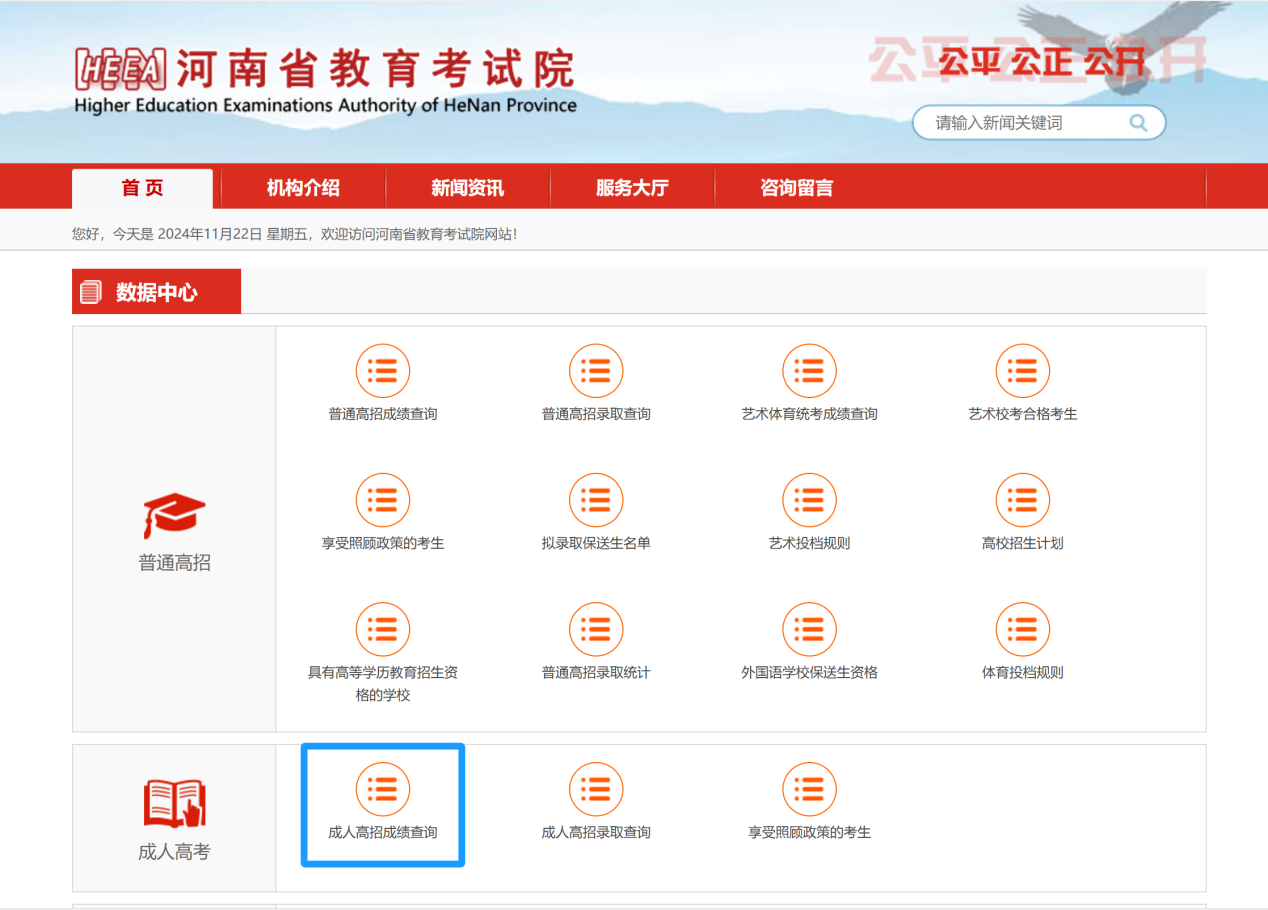Open the 成人高招成绩查询 icon
This screenshot has width=1268, height=910.
point(382,789)
